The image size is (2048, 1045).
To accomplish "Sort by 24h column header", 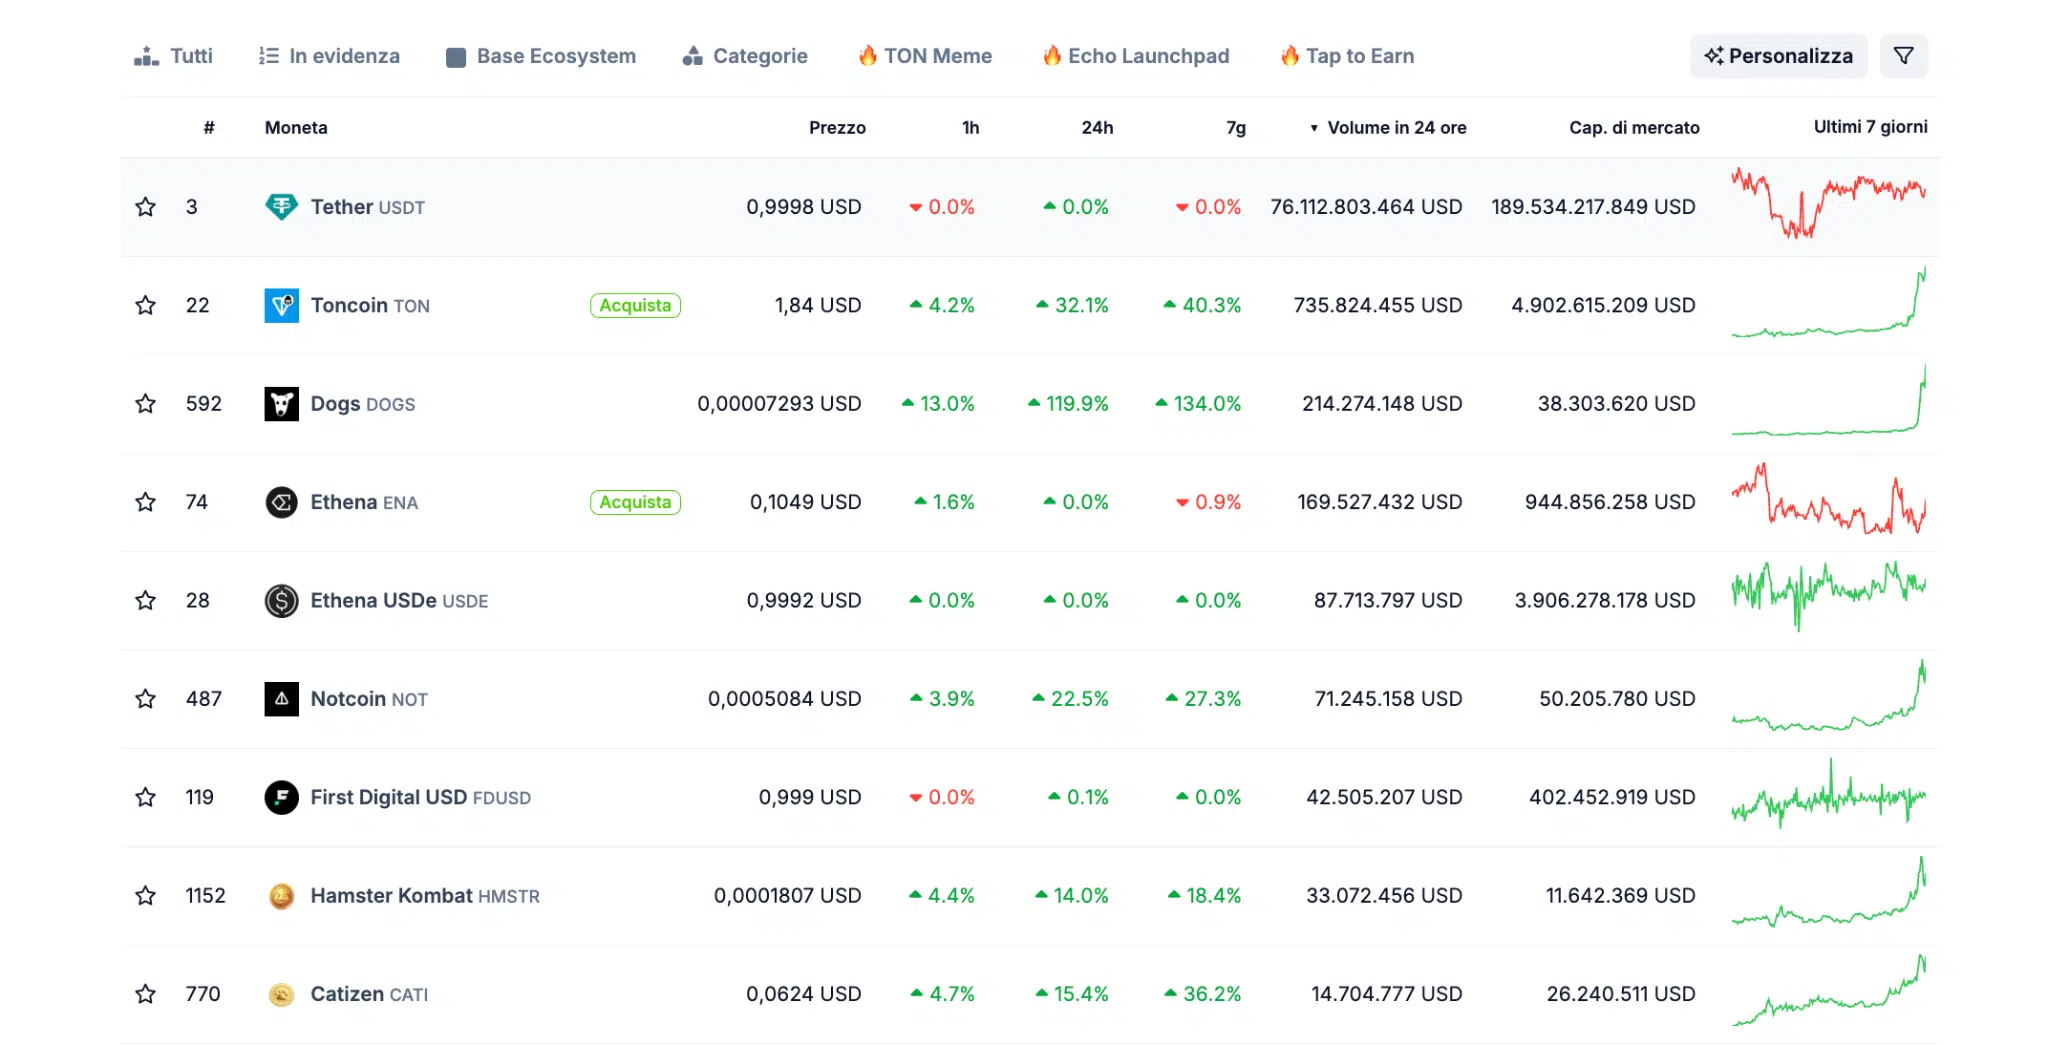I will point(1097,128).
